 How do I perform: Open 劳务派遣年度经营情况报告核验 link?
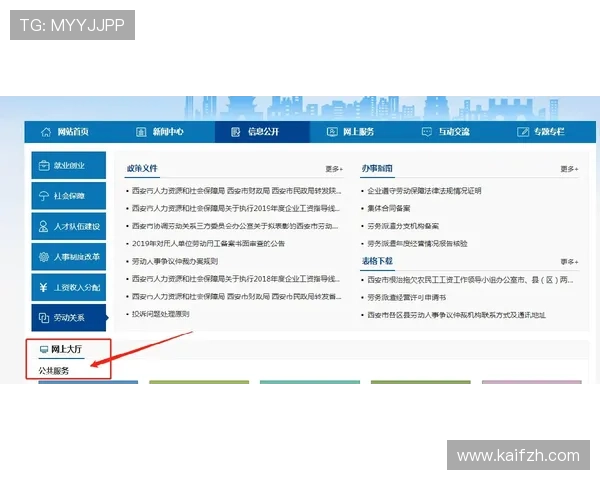417,243
